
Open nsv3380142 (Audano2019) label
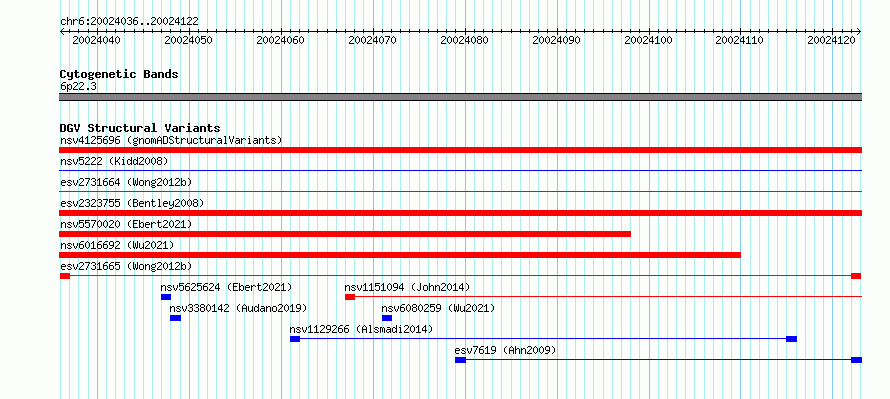point(238,308)
